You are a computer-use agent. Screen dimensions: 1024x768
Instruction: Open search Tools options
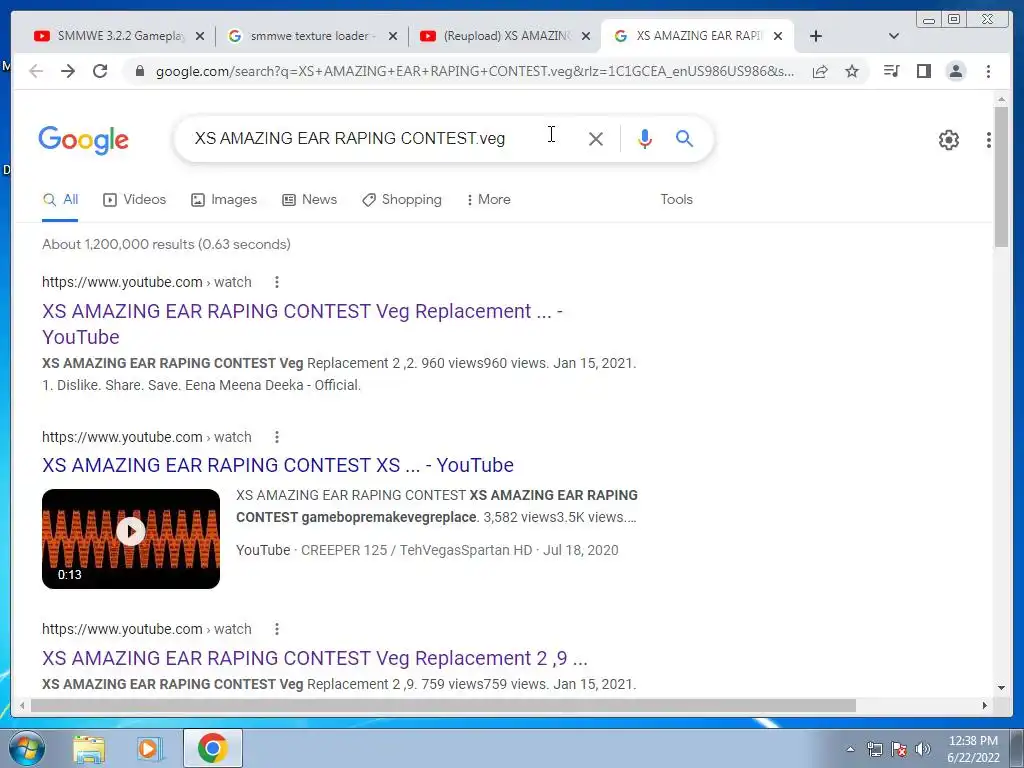pyautogui.click(x=677, y=199)
